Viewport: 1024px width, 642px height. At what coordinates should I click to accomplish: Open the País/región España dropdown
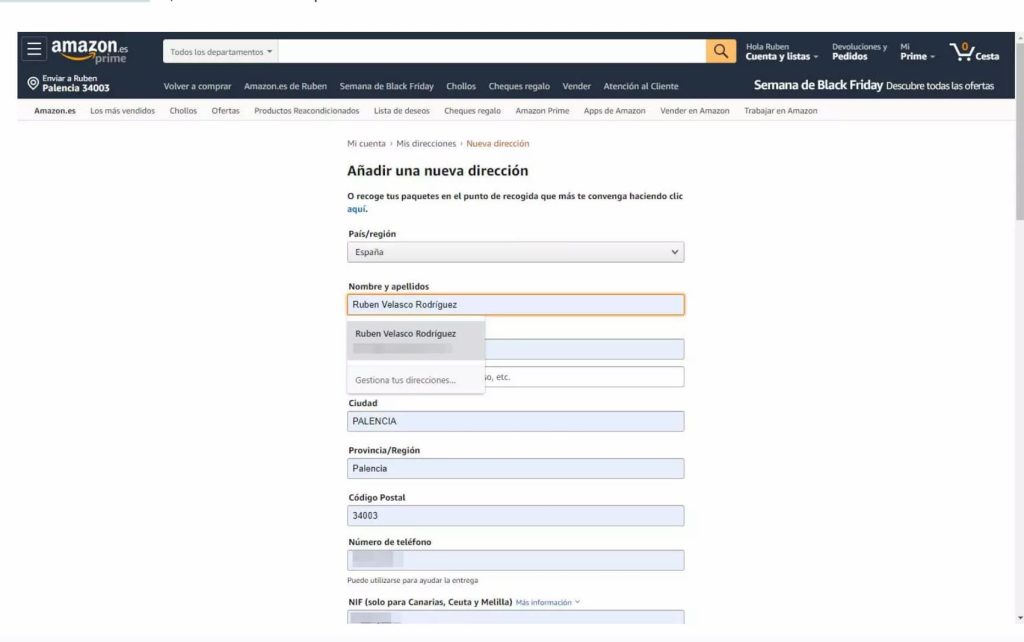515,252
